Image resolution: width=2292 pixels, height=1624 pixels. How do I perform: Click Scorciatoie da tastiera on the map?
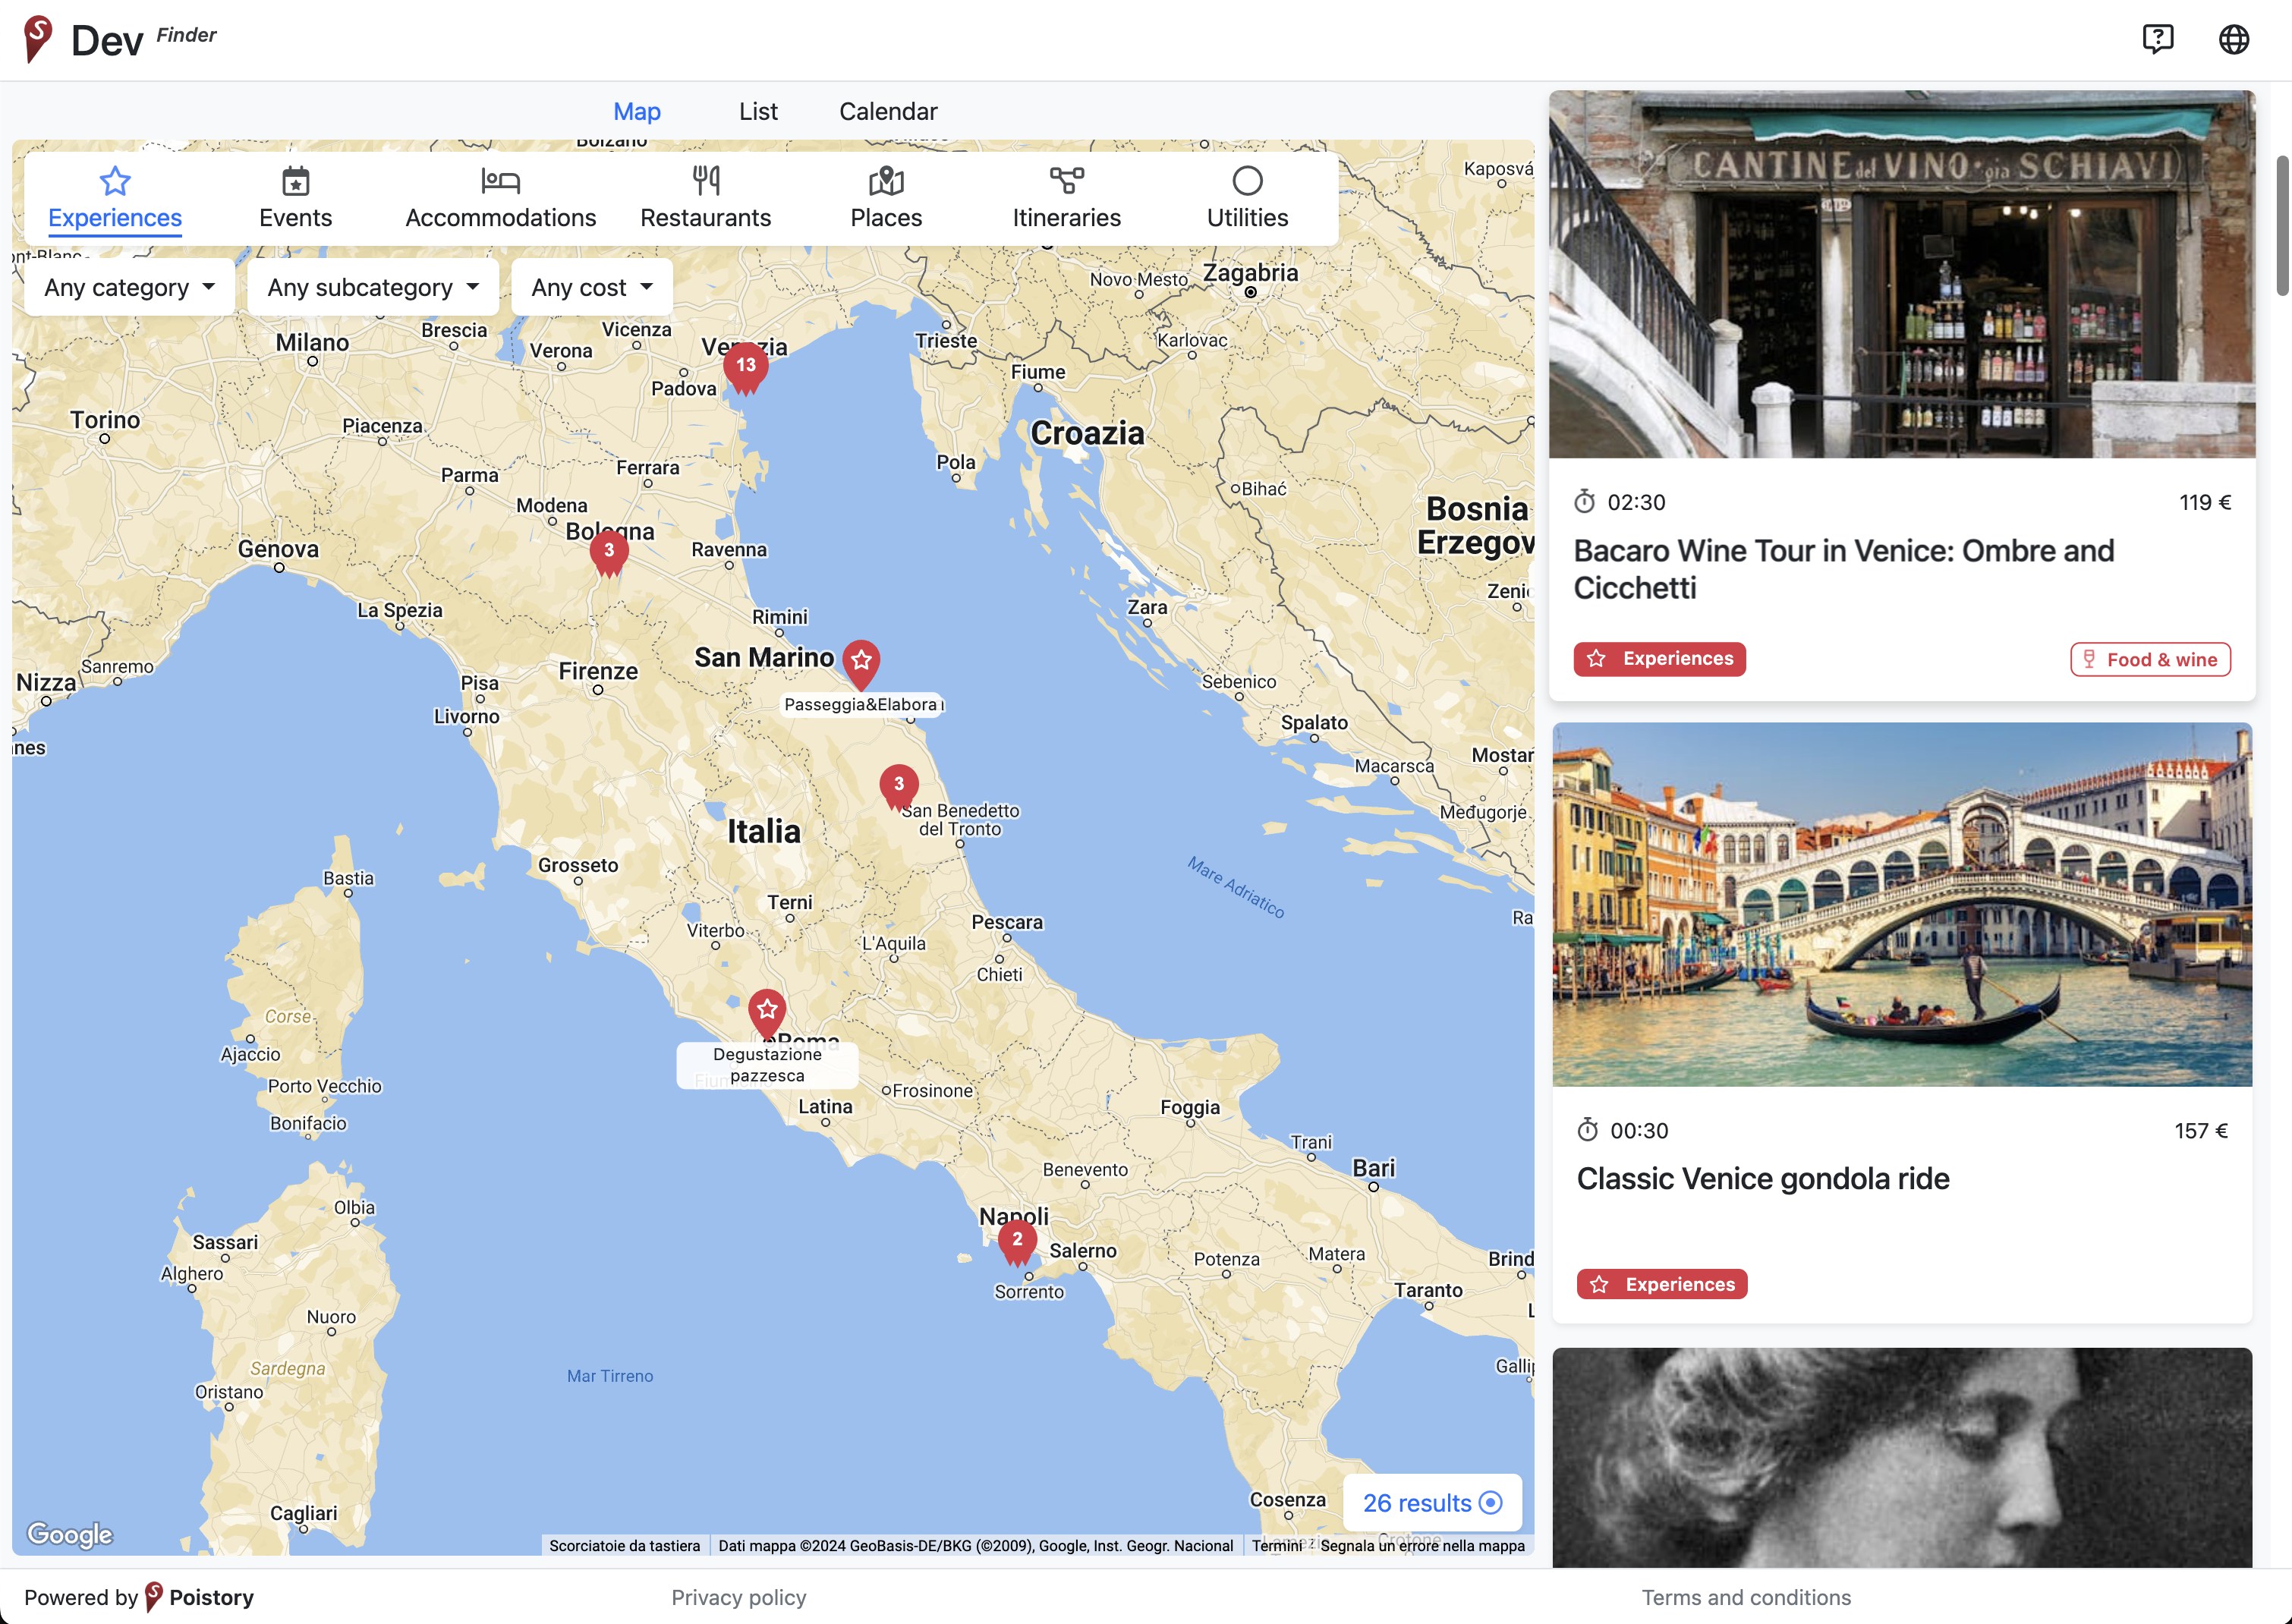pos(625,1546)
